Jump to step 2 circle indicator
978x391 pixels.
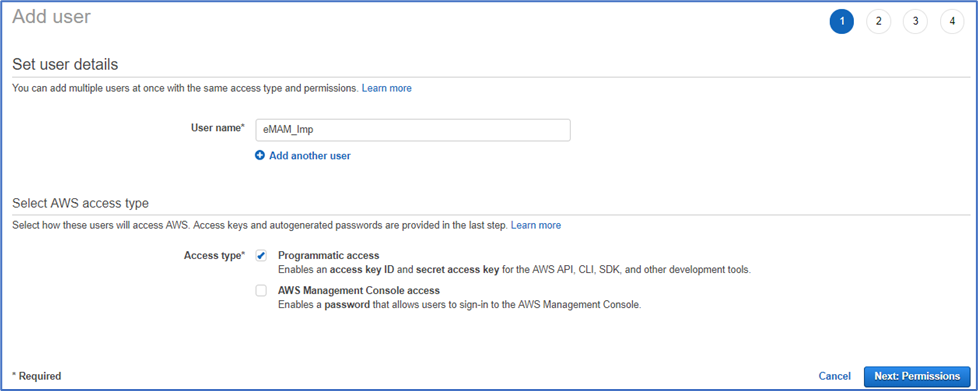(x=878, y=21)
